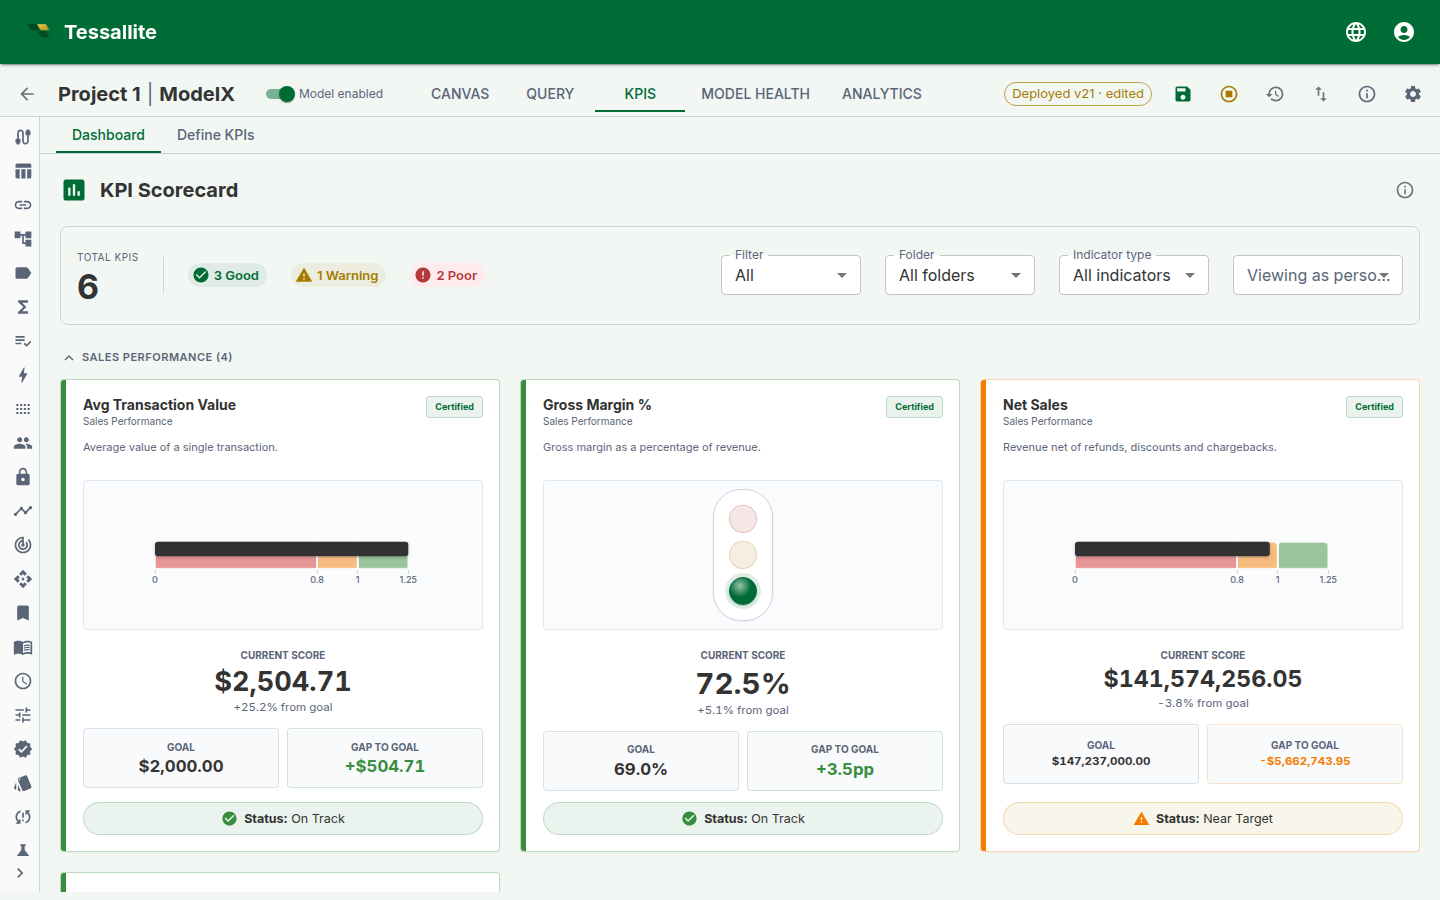Open the Filter dropdown showing All
The image size is (1440, 900).
coord(791,275)
